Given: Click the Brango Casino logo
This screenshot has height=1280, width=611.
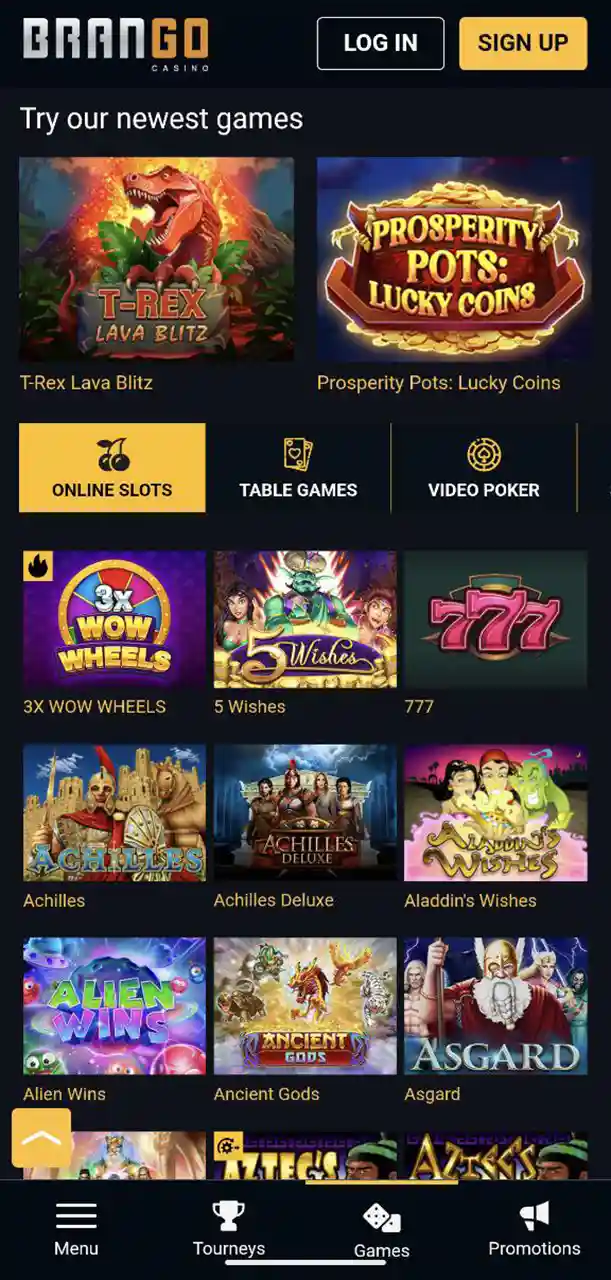Looking at the screenshot, I should (116, 42).
